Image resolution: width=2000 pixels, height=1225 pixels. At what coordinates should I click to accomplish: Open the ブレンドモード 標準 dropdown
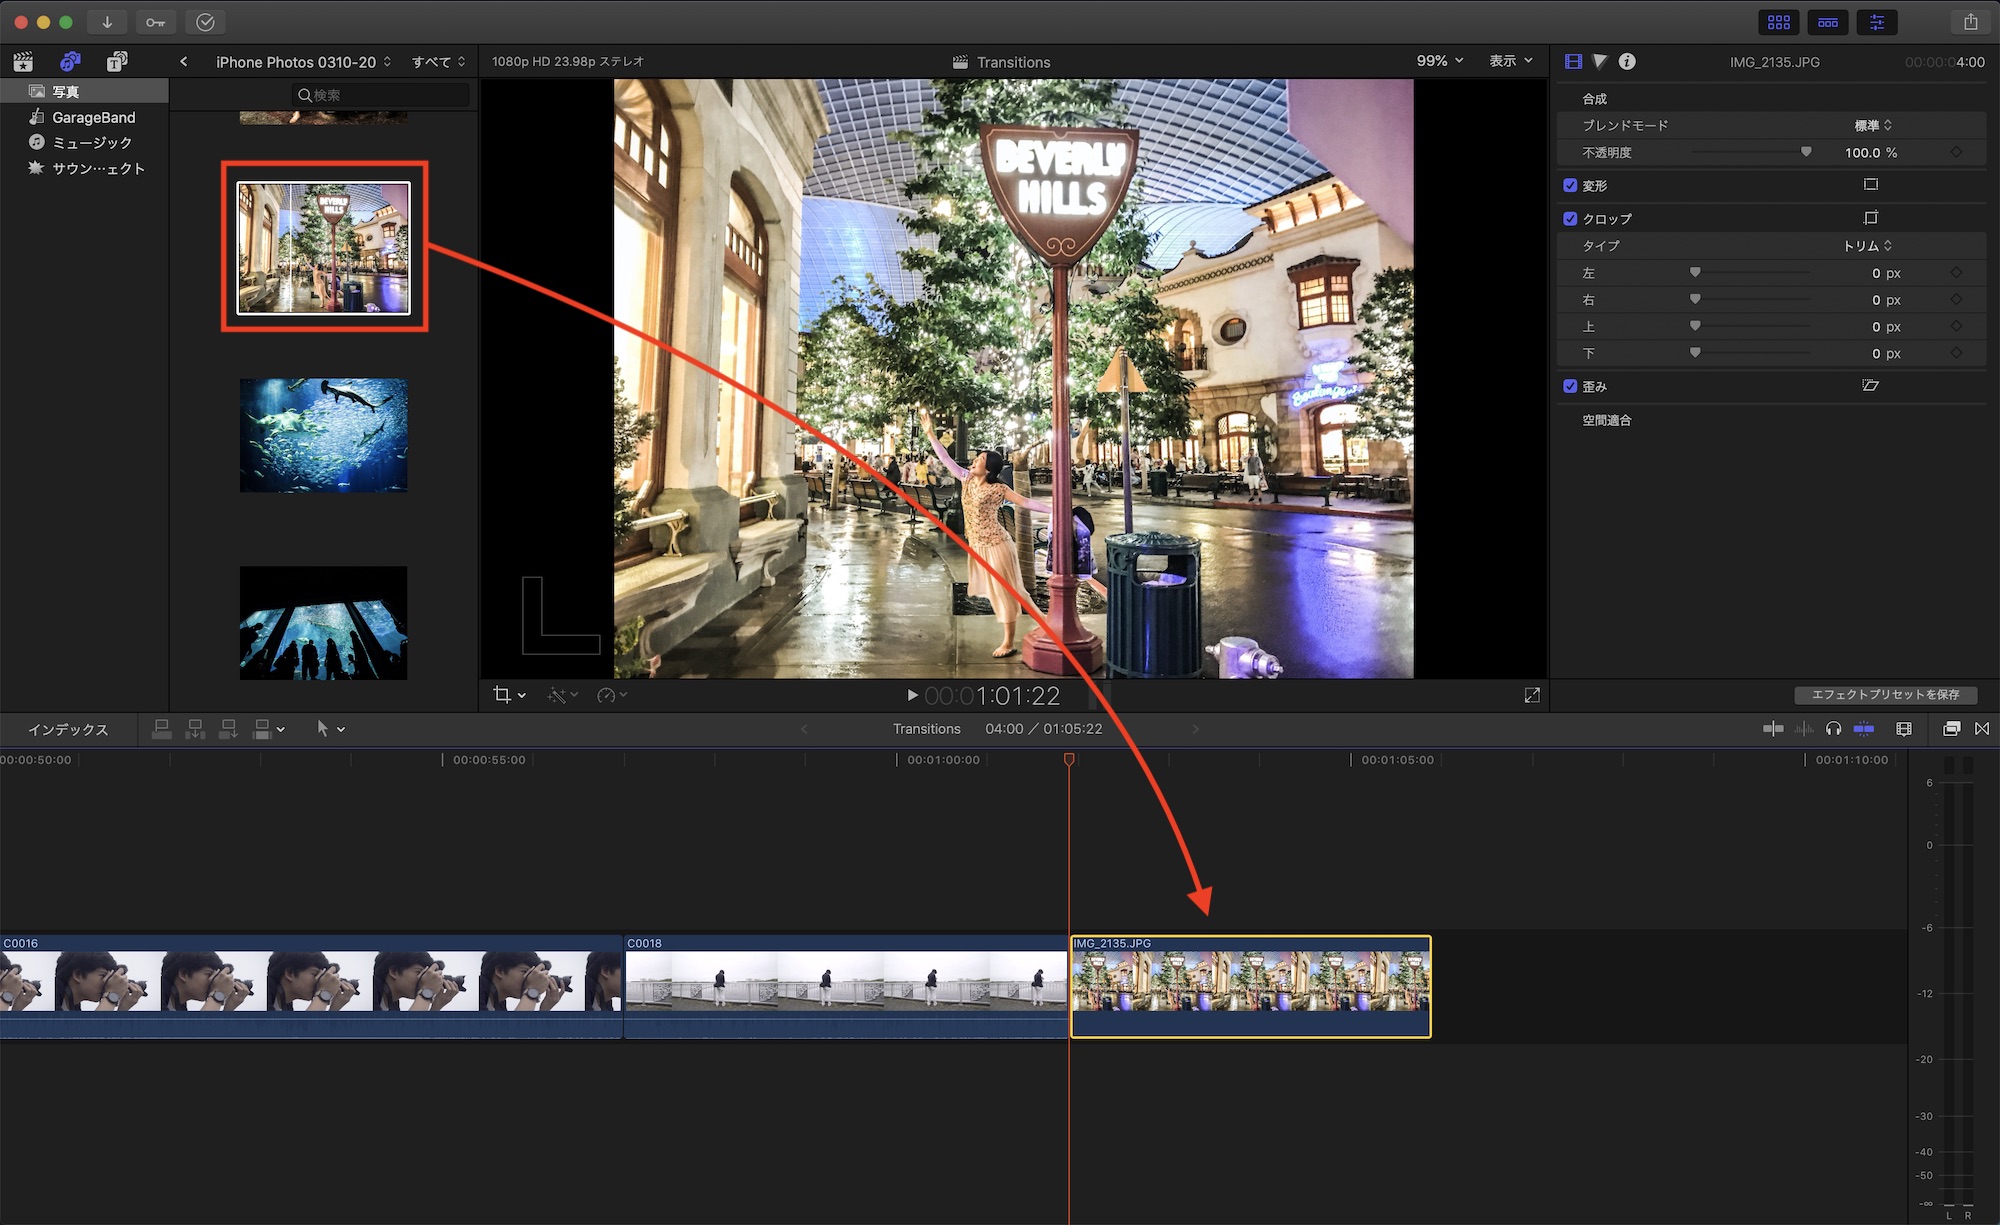(1872, 125)
